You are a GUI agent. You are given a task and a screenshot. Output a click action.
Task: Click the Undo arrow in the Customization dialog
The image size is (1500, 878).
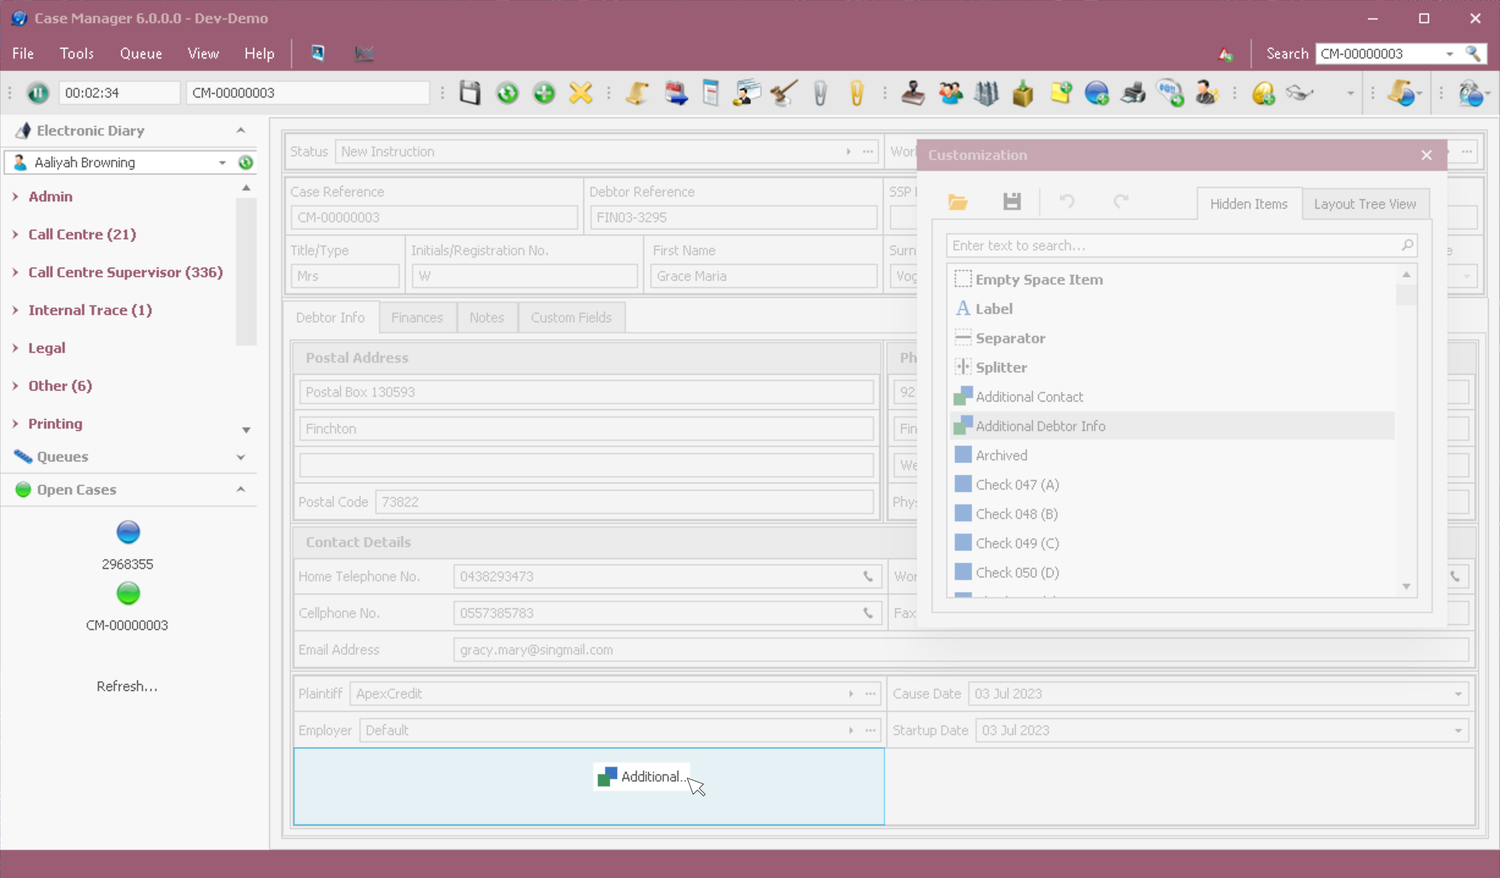coord(1065,200)
